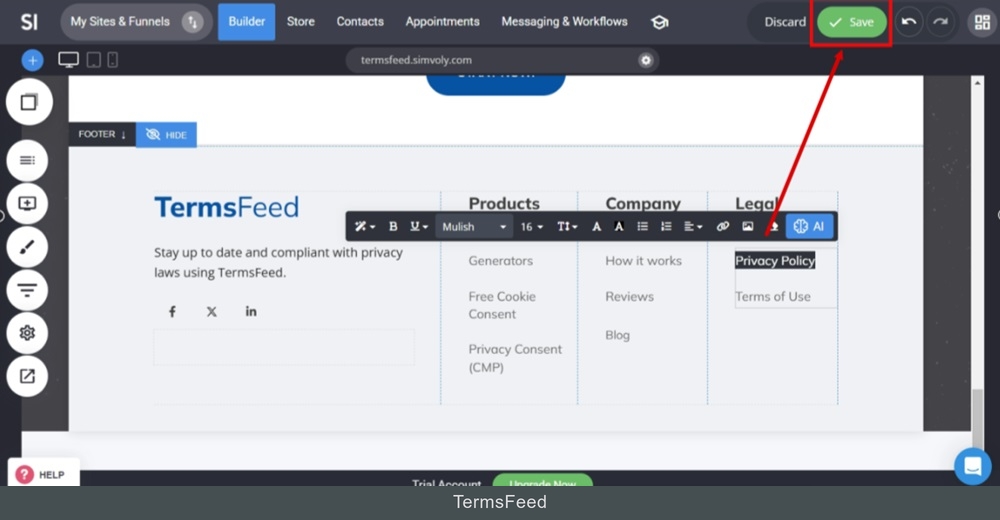Click the TermsFeed footer logo
Screen dimensions: 1000x520
click(x=226, y=207)
